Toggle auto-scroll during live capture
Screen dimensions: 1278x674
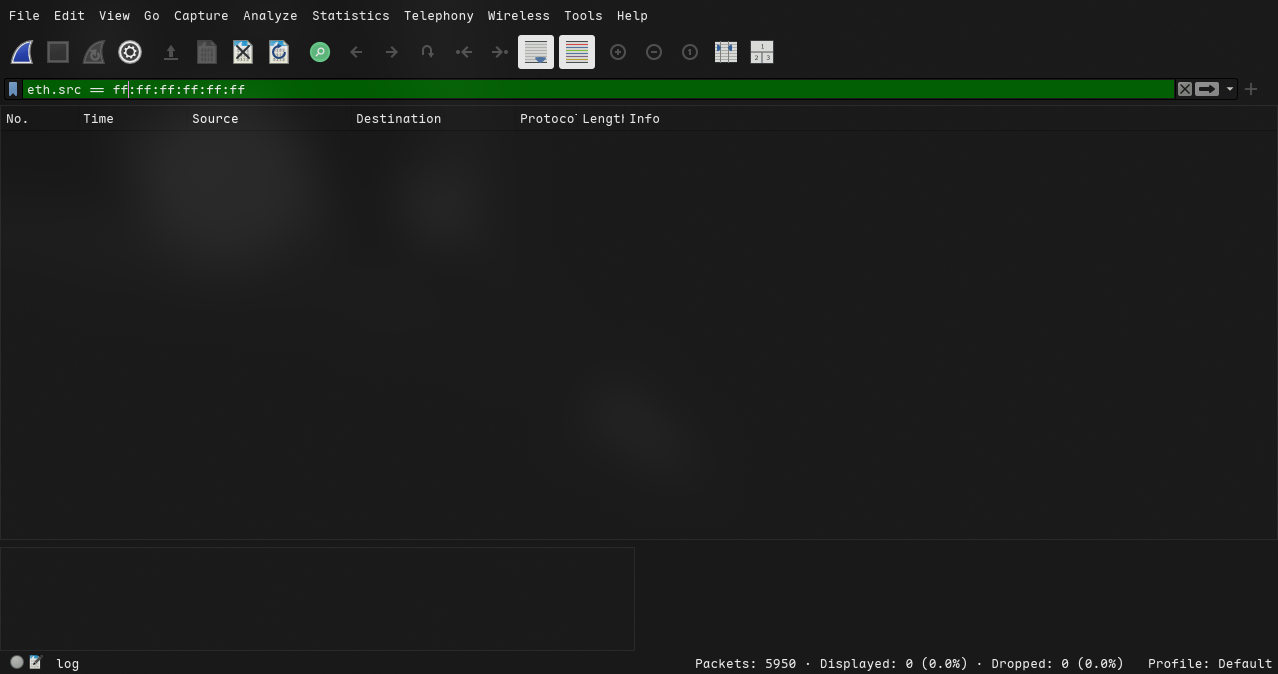pos(536,52)
